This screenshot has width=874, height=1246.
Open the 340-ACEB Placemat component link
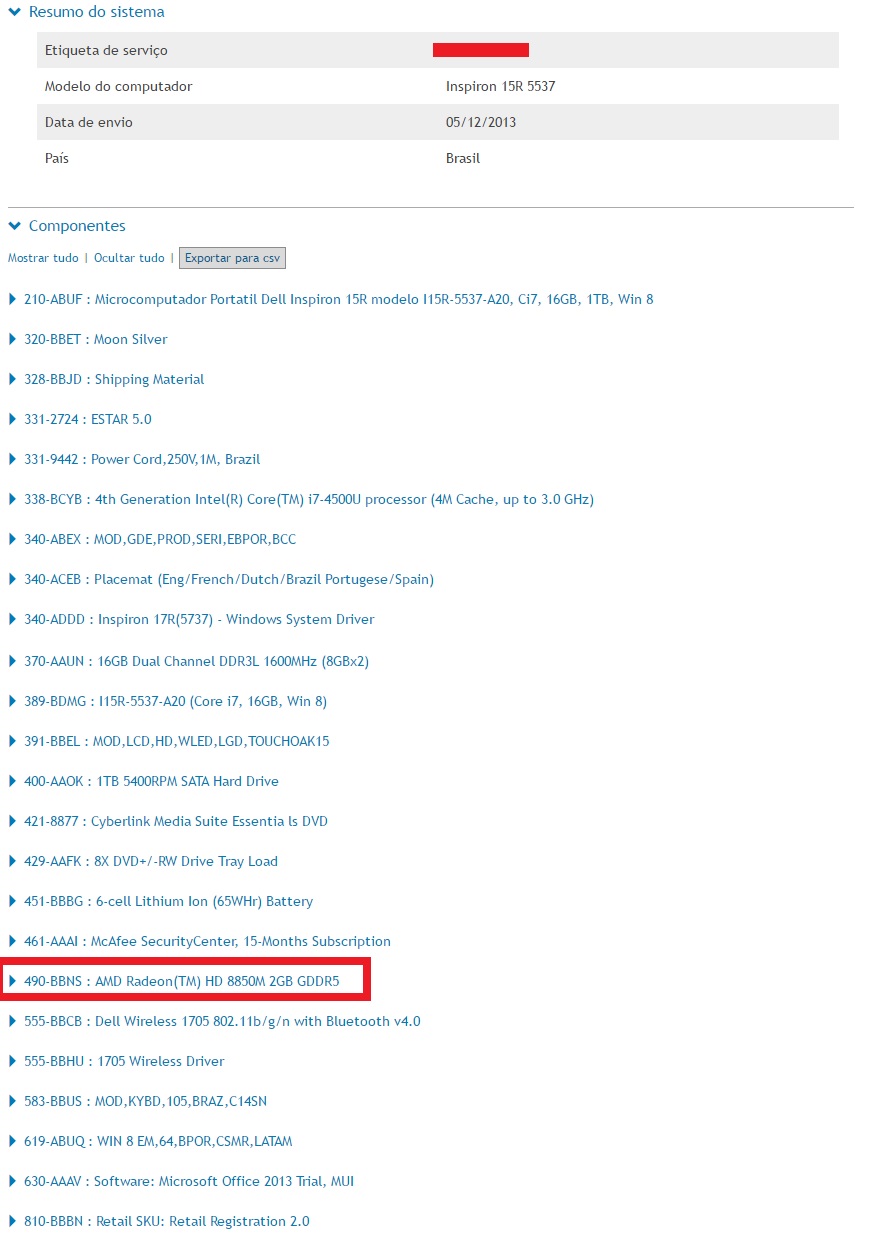click(x=229, y=579)
